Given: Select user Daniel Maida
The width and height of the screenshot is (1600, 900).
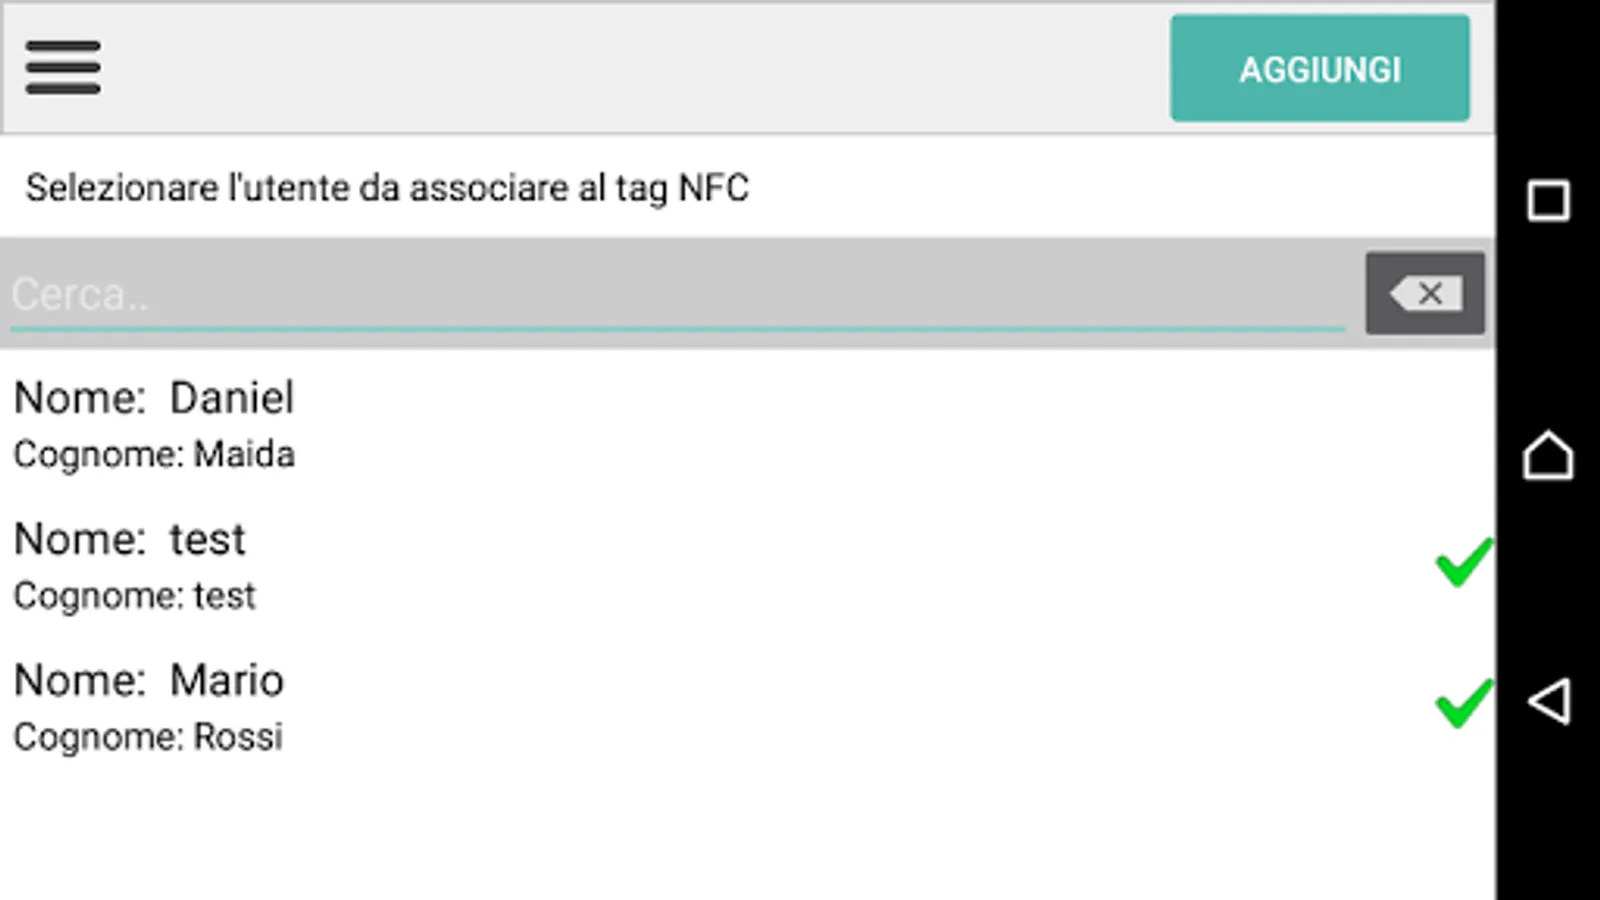Looking at the screenshot, I should [x=700, y=425].
